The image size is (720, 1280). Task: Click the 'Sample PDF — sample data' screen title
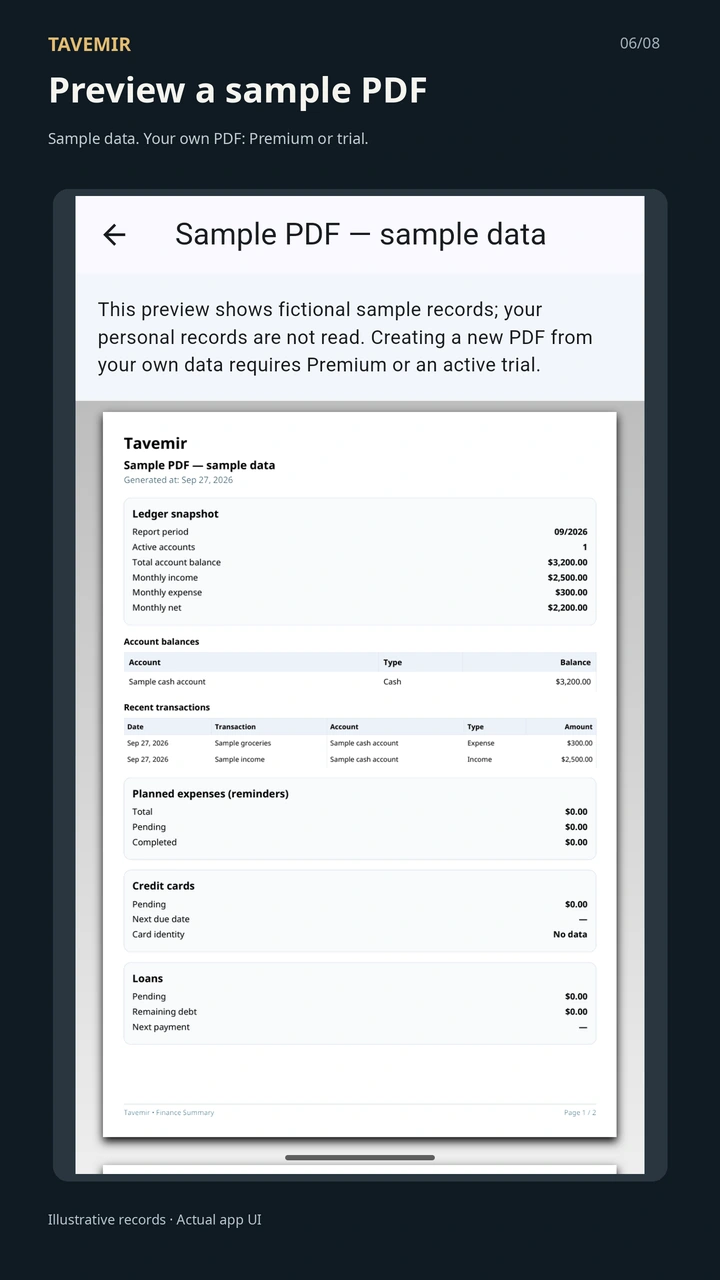[x=360, y=234]
